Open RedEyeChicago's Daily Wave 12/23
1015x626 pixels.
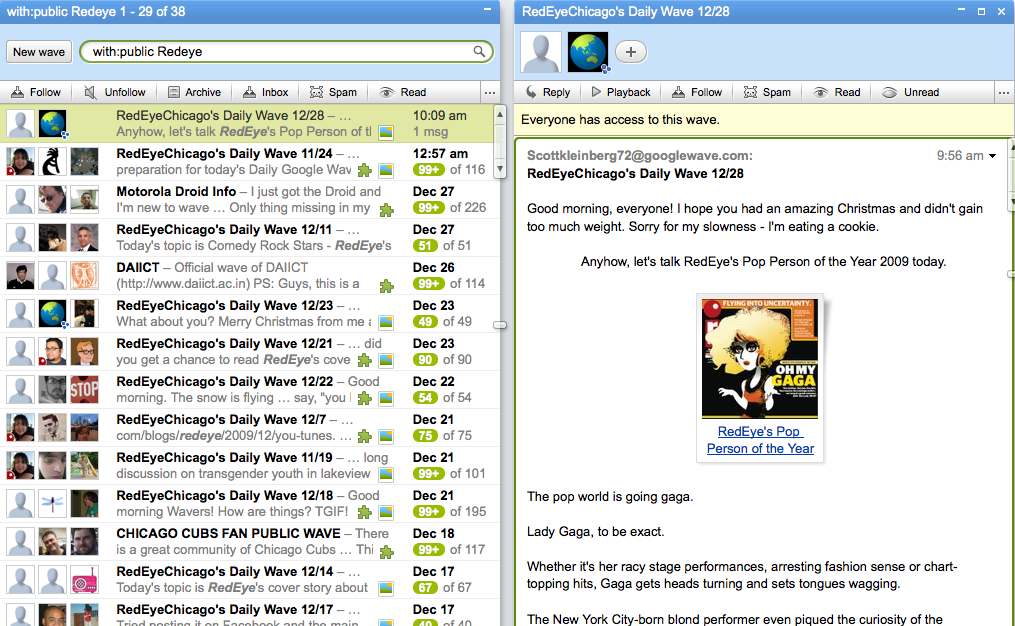[x=250, y=313]
